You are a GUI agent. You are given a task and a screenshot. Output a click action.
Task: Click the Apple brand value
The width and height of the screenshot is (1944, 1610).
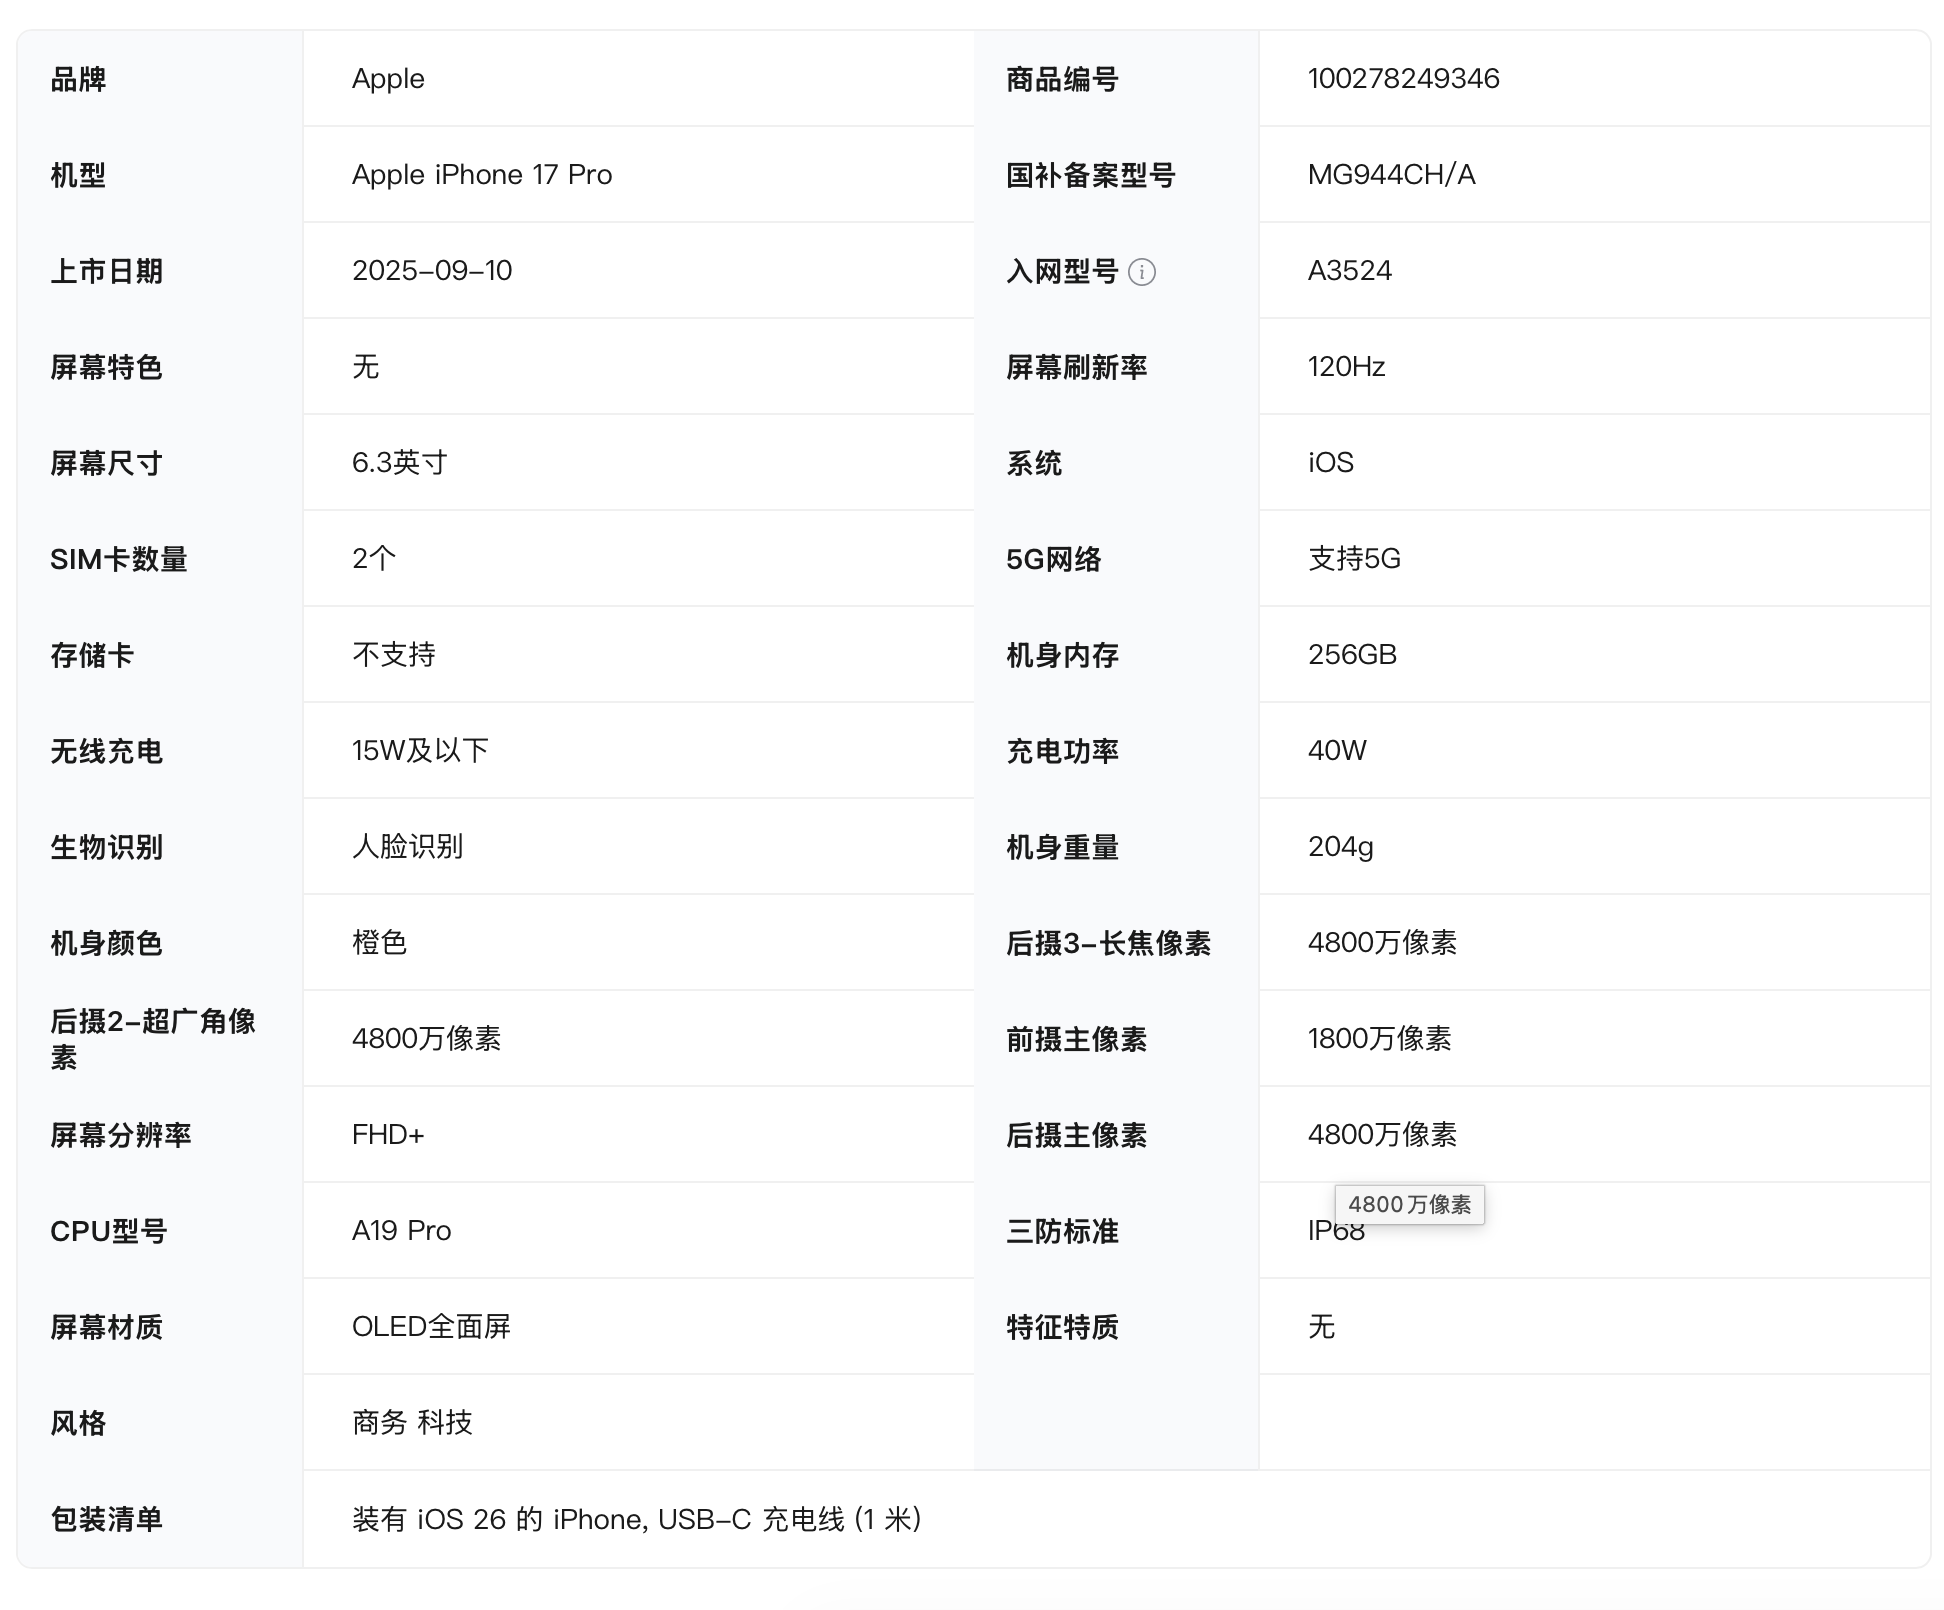click(388, 79)
